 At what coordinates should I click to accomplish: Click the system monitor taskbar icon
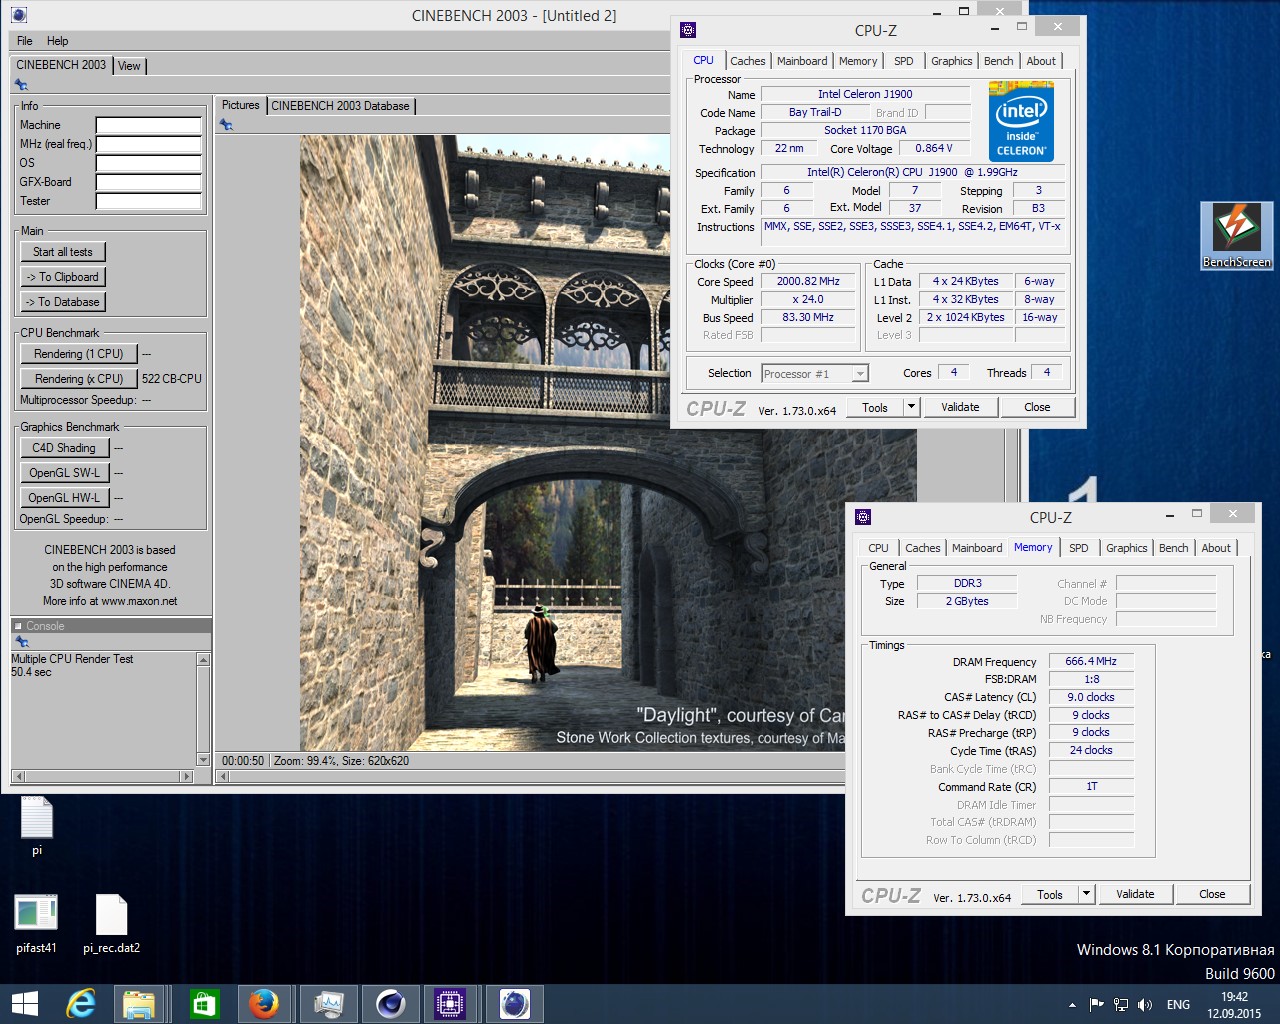point(328,1004)
